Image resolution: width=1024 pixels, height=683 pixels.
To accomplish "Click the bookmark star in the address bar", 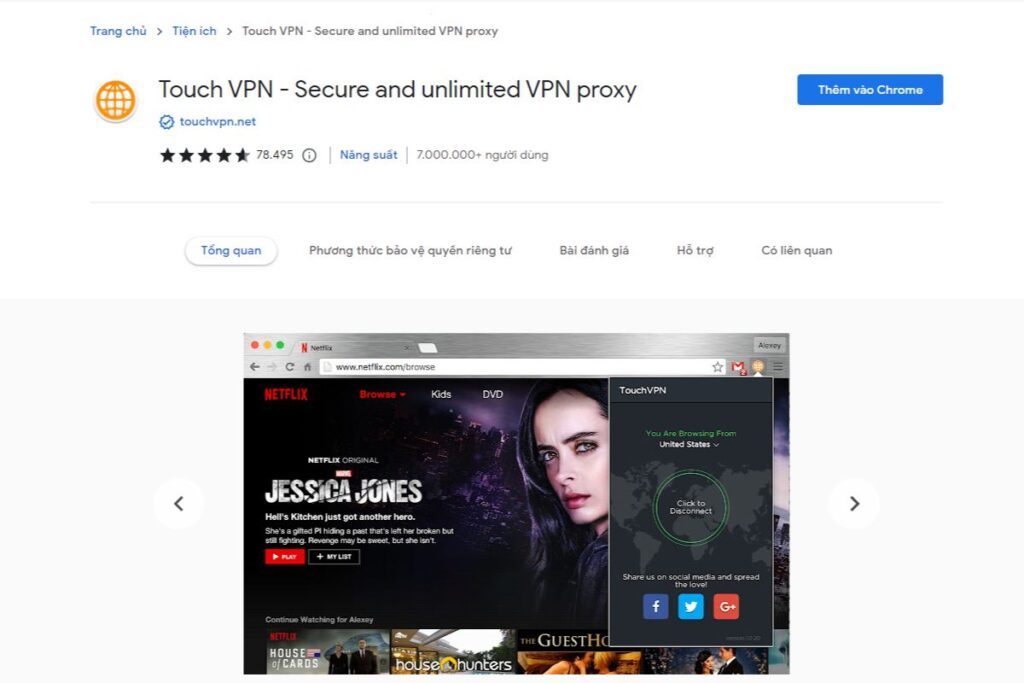I will tap(718, 366).
